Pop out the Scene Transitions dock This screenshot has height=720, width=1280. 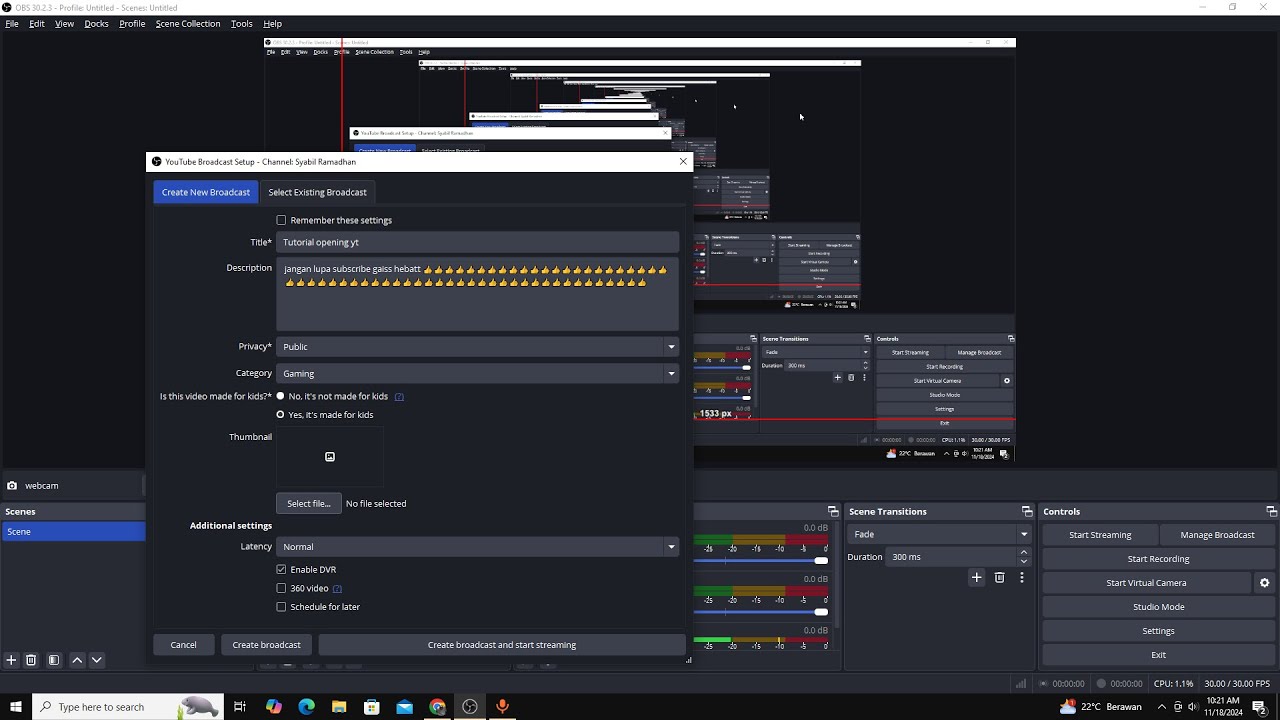(x=1026, y=511)
